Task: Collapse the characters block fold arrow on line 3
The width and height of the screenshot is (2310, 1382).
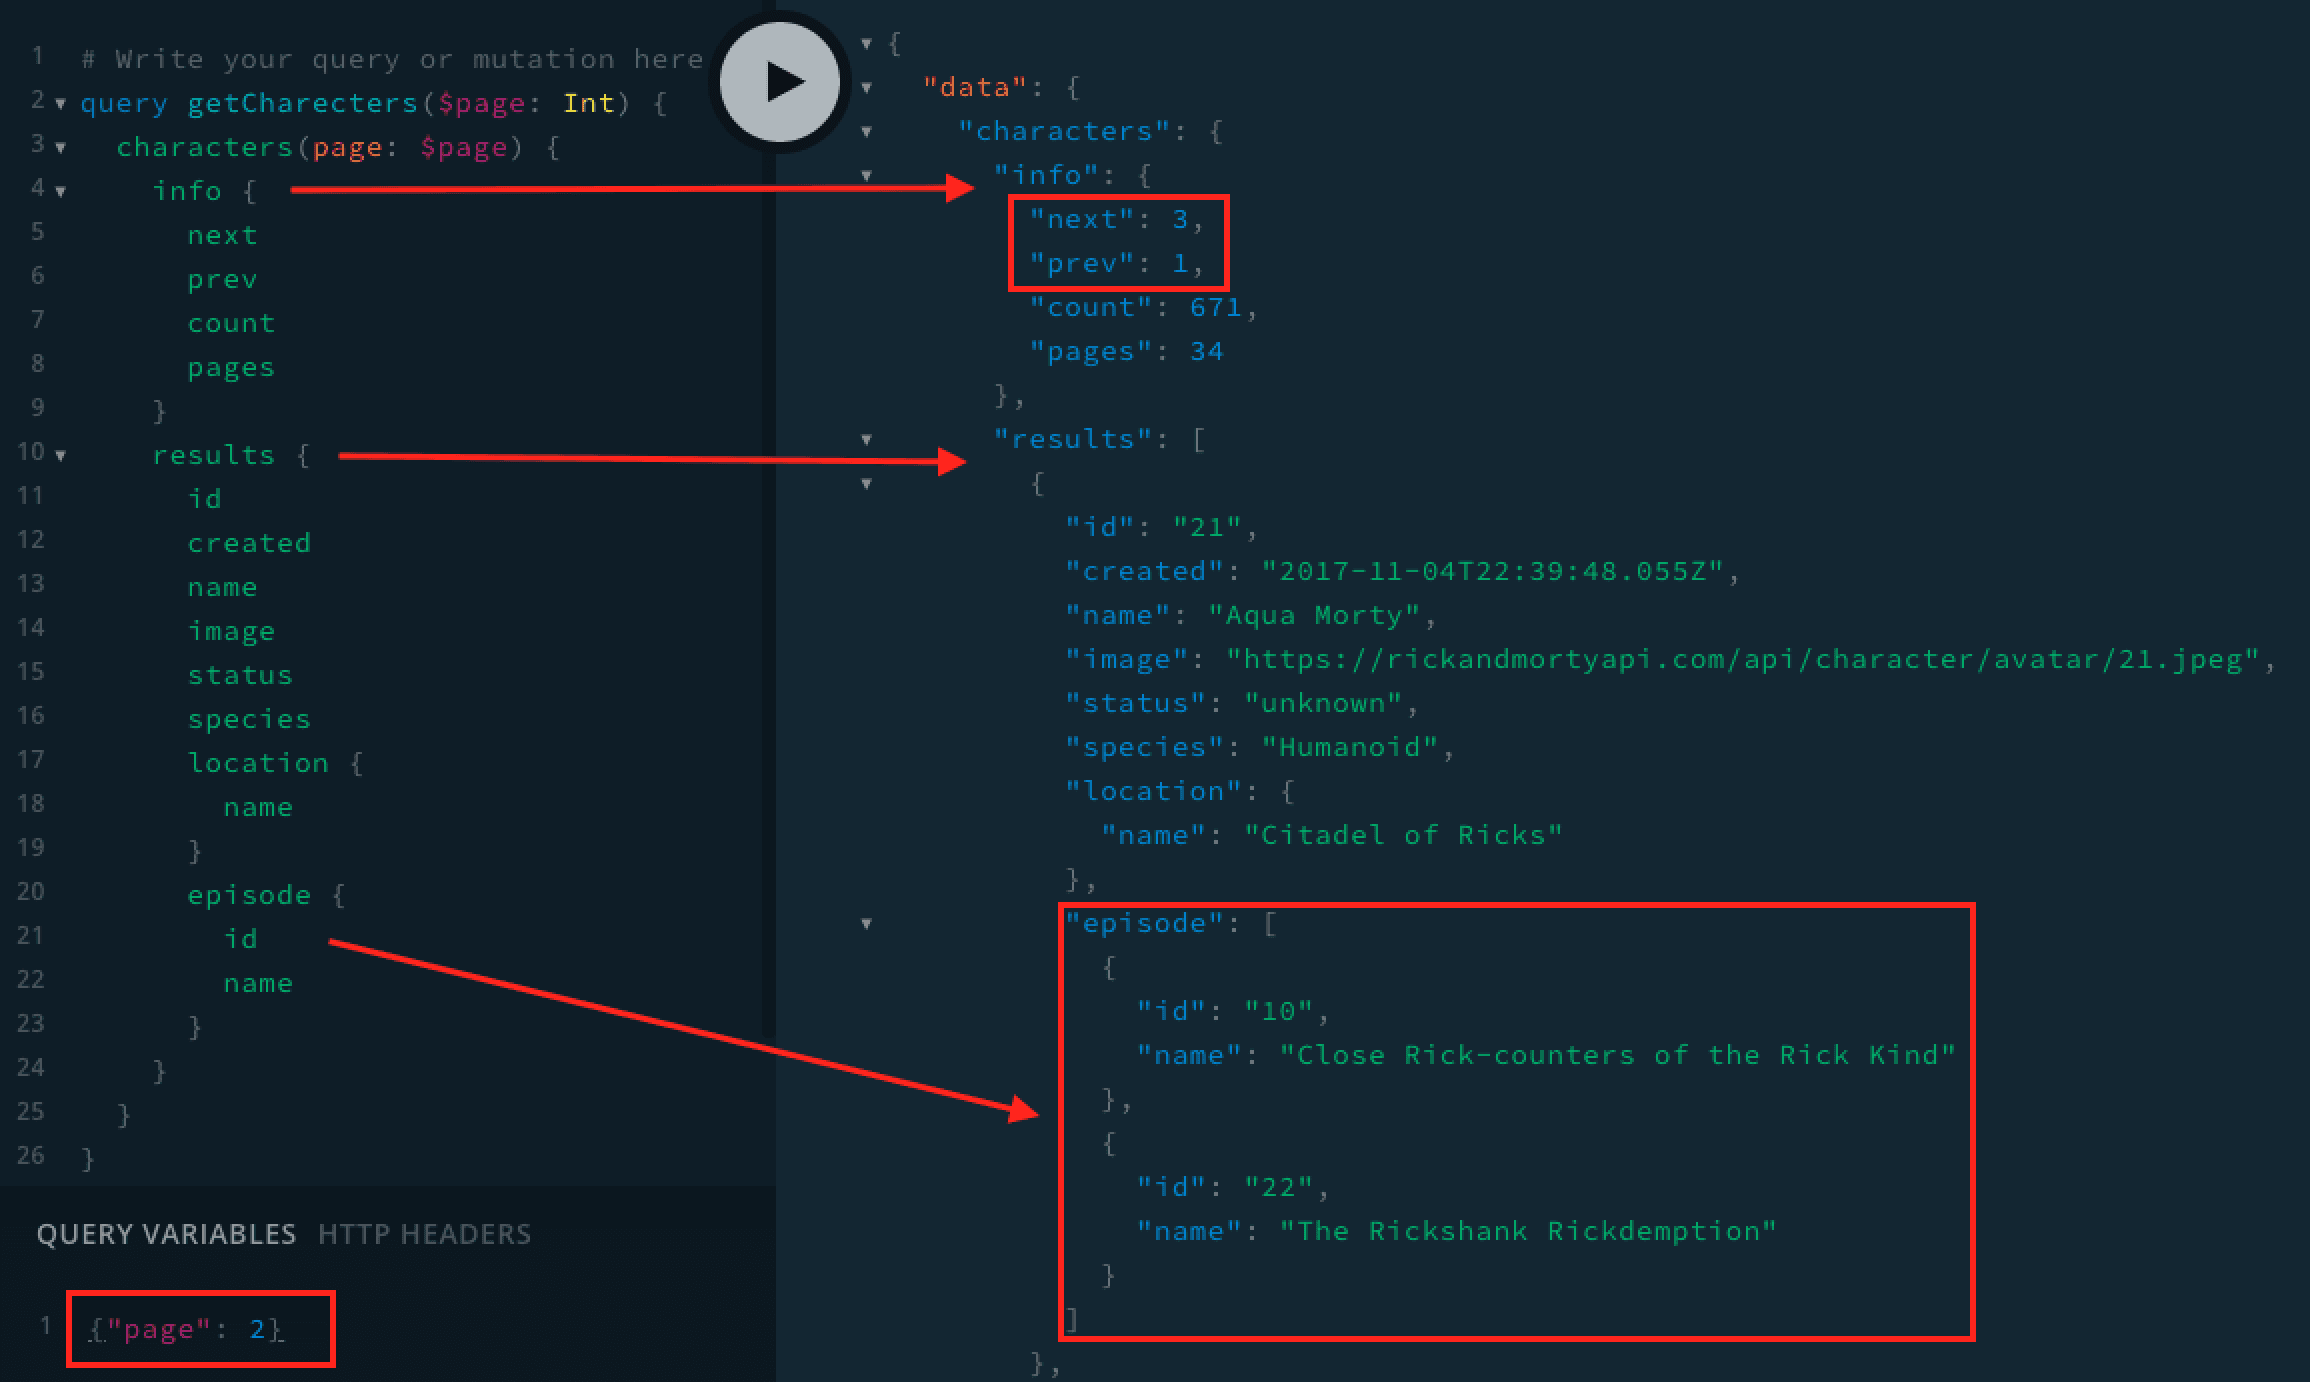Action: tap(61, 148)
